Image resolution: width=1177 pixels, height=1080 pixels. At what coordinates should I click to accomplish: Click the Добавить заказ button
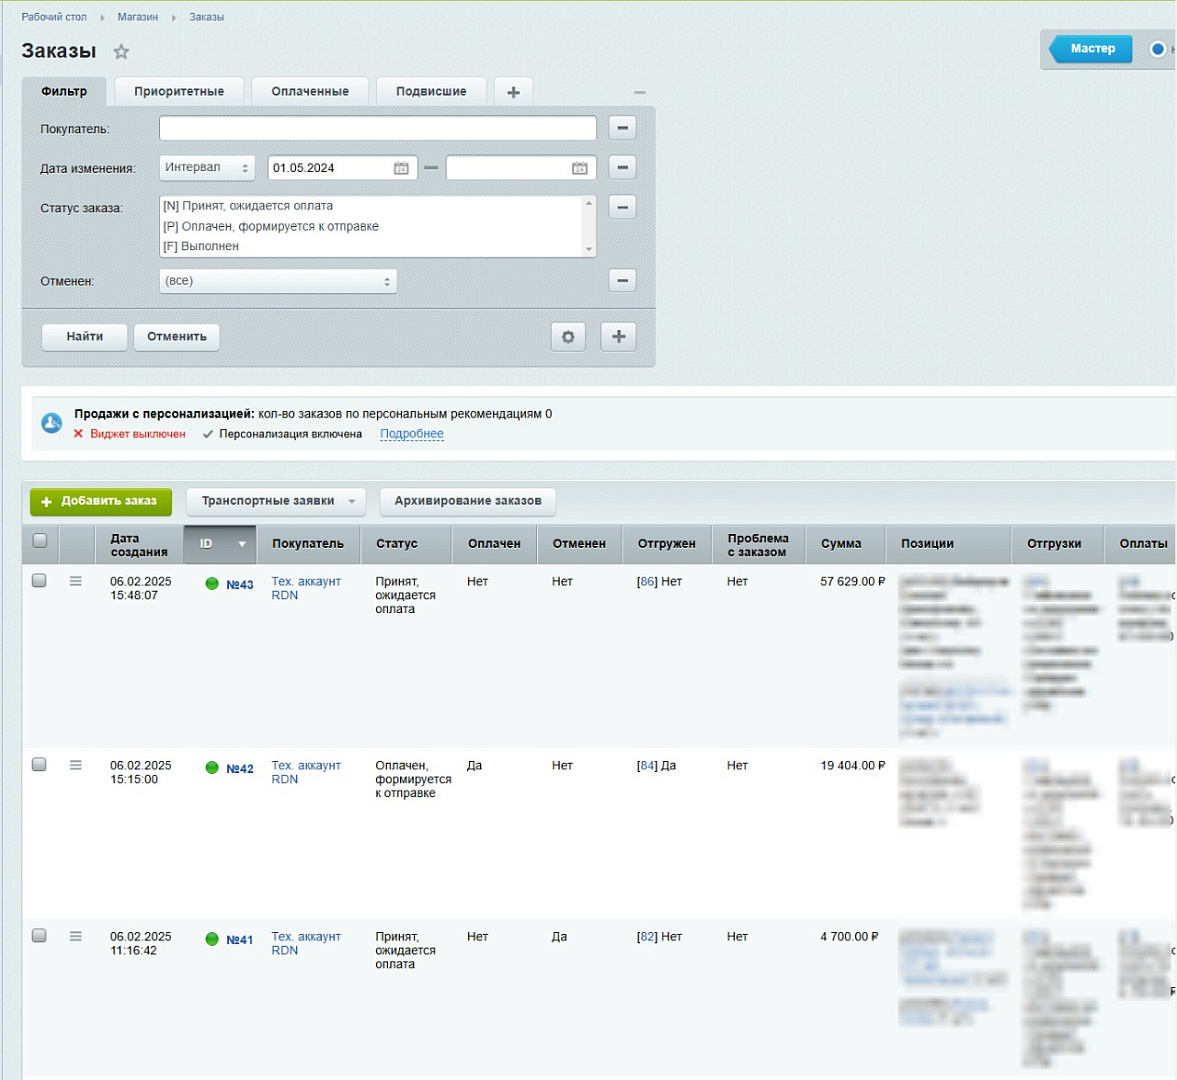click(x=101, y=501)
